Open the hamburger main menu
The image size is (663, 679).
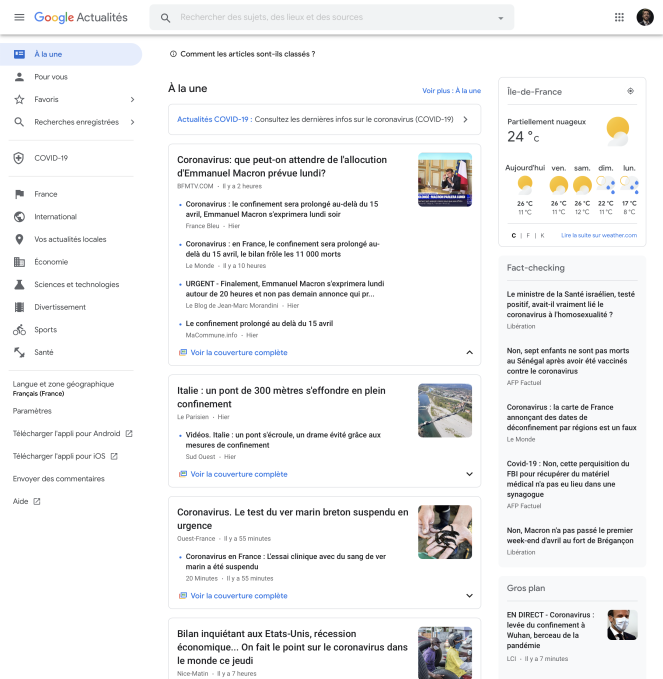coord(19,17)
